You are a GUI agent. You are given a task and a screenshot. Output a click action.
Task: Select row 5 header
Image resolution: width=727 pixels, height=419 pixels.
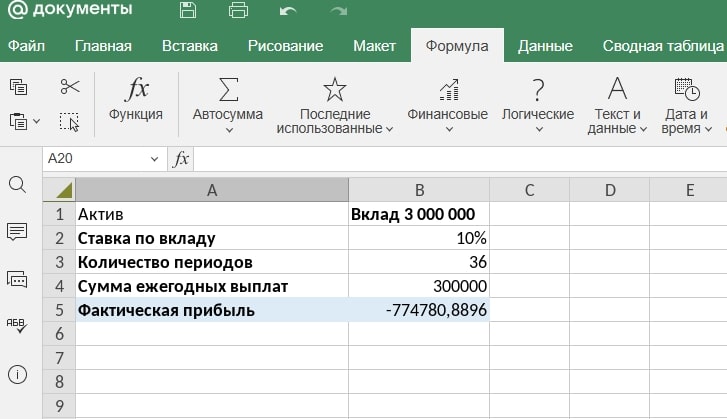(59, 310)
